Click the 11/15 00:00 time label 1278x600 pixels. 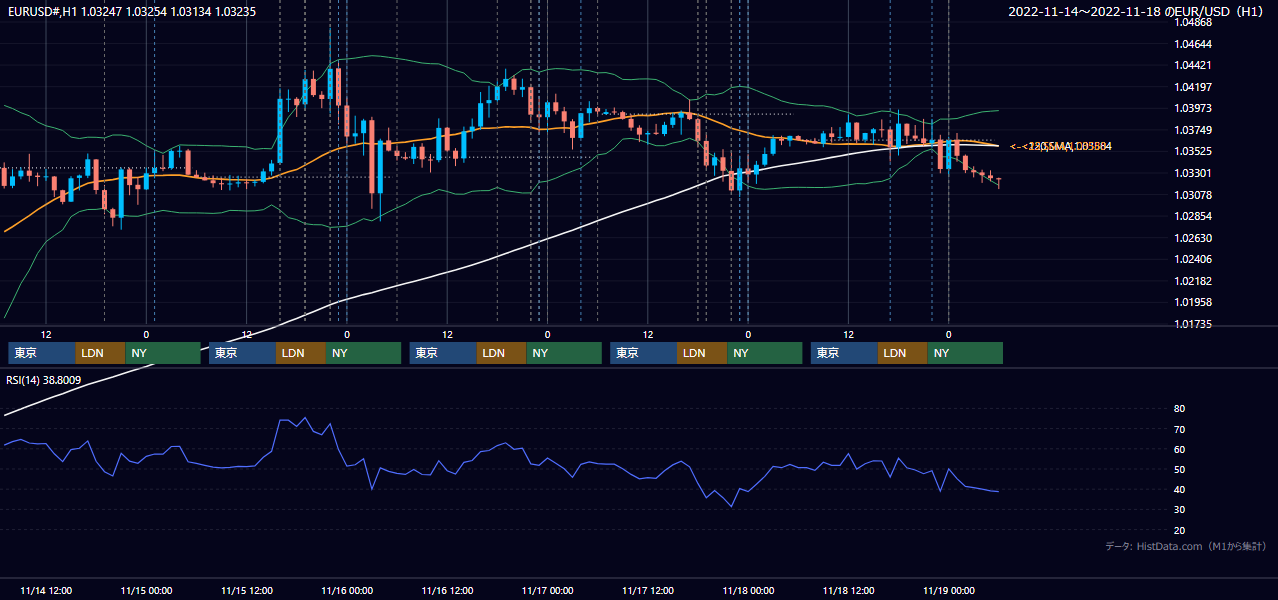146,590
